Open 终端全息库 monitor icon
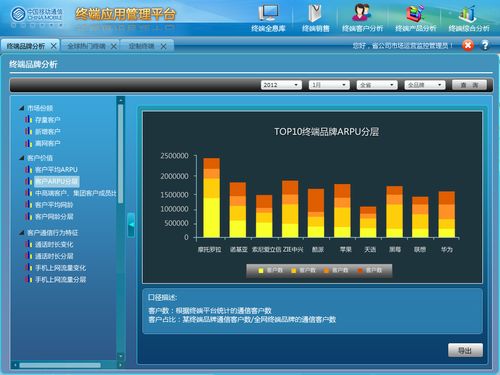 [x=269, y=13]
